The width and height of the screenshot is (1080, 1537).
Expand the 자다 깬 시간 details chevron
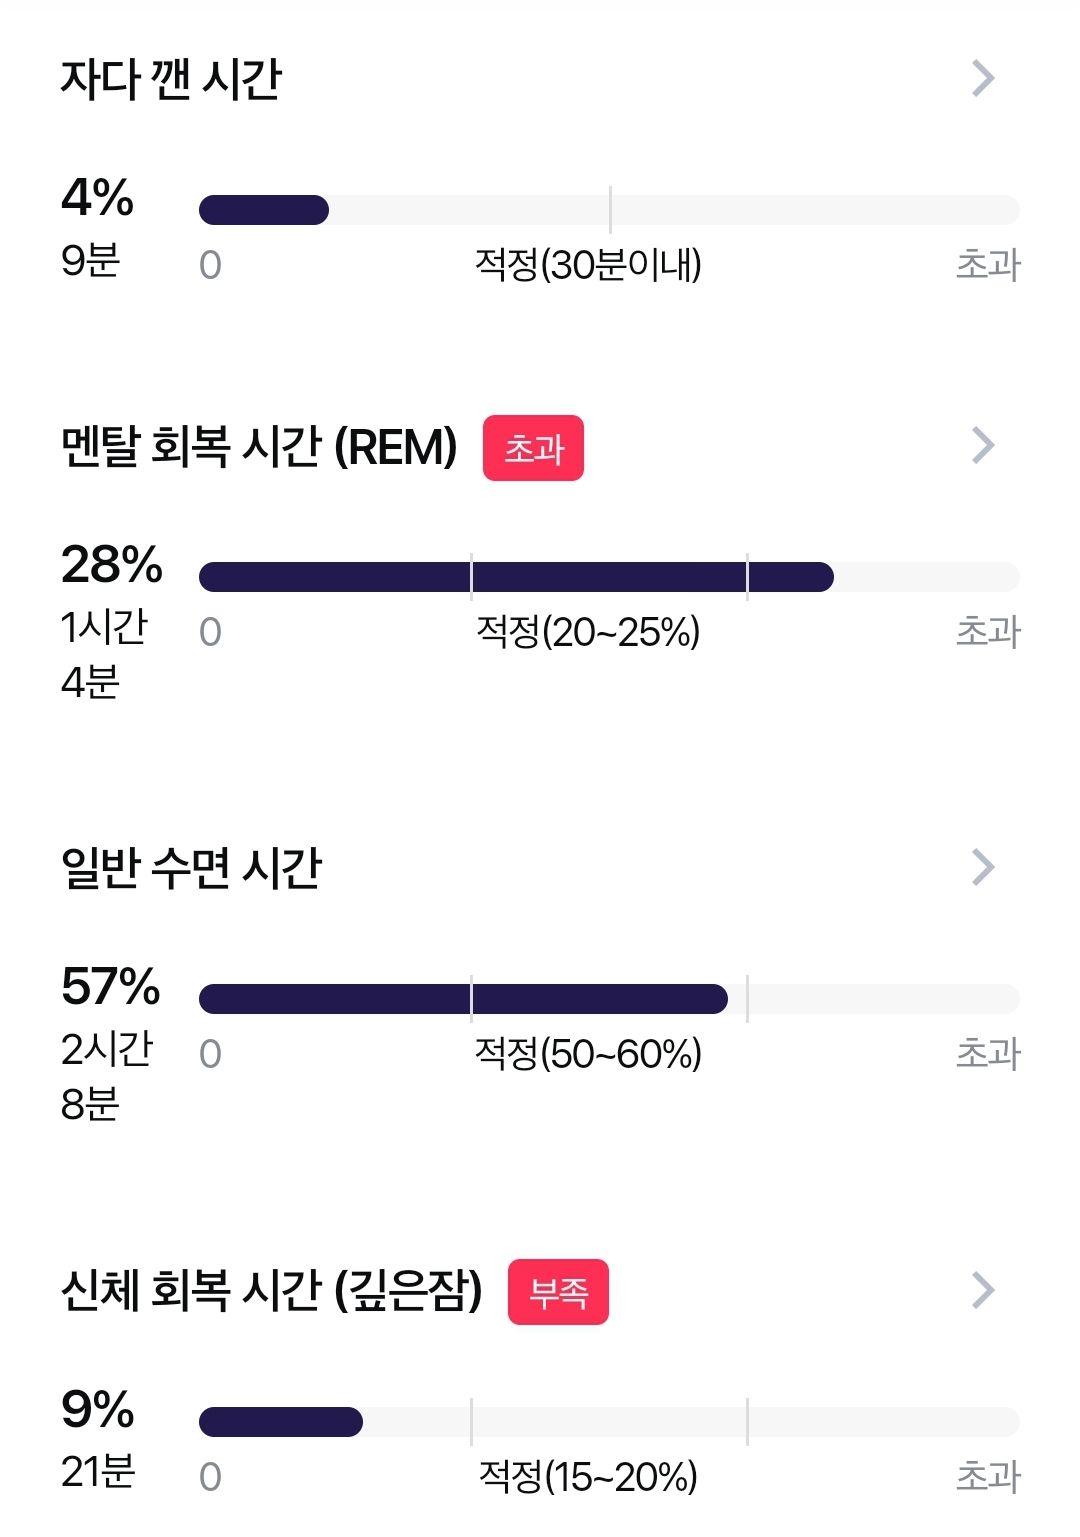983,78
